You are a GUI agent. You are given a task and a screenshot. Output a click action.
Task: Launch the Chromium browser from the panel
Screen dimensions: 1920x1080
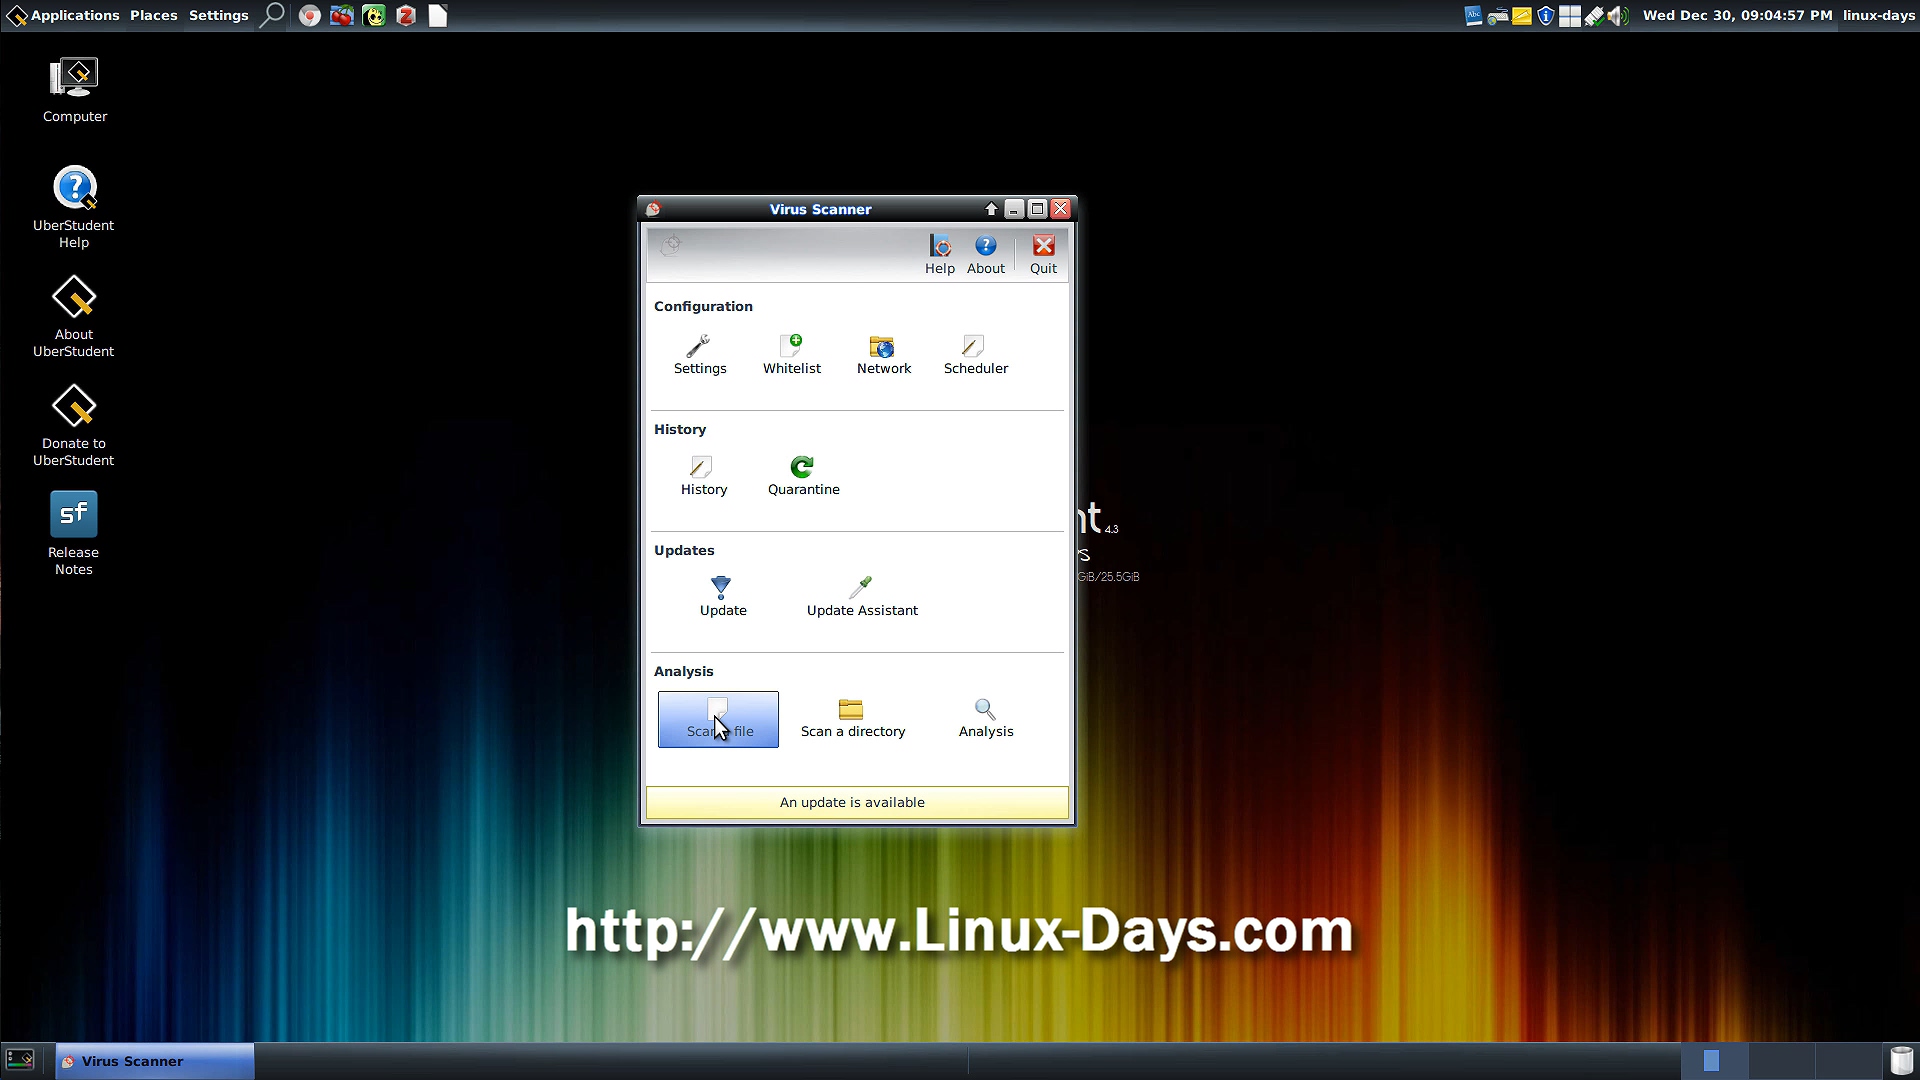point(310,16)
